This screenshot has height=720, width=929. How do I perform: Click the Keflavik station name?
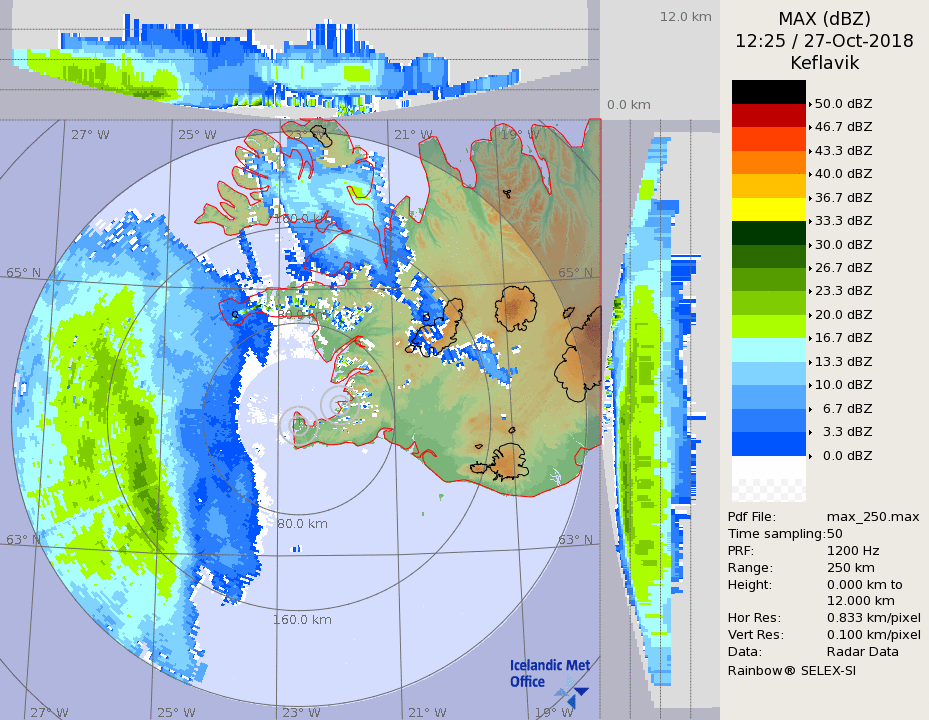(x=824, y=63)
